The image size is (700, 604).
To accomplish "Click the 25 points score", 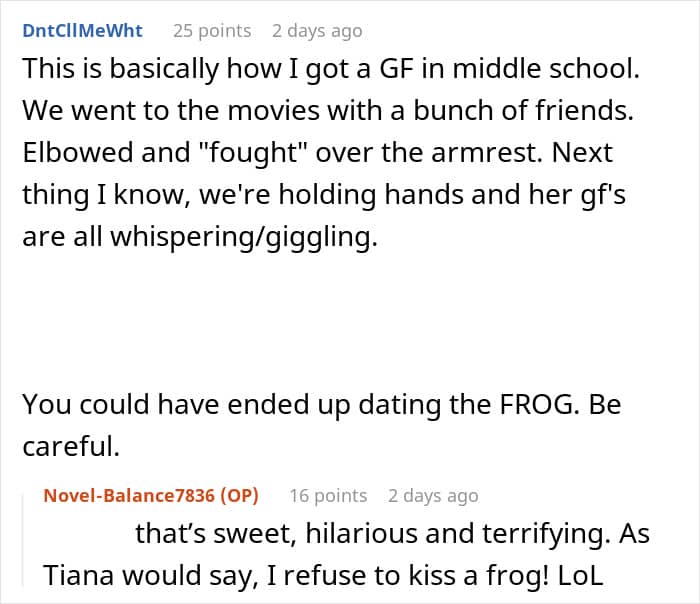I will (212, 30).
